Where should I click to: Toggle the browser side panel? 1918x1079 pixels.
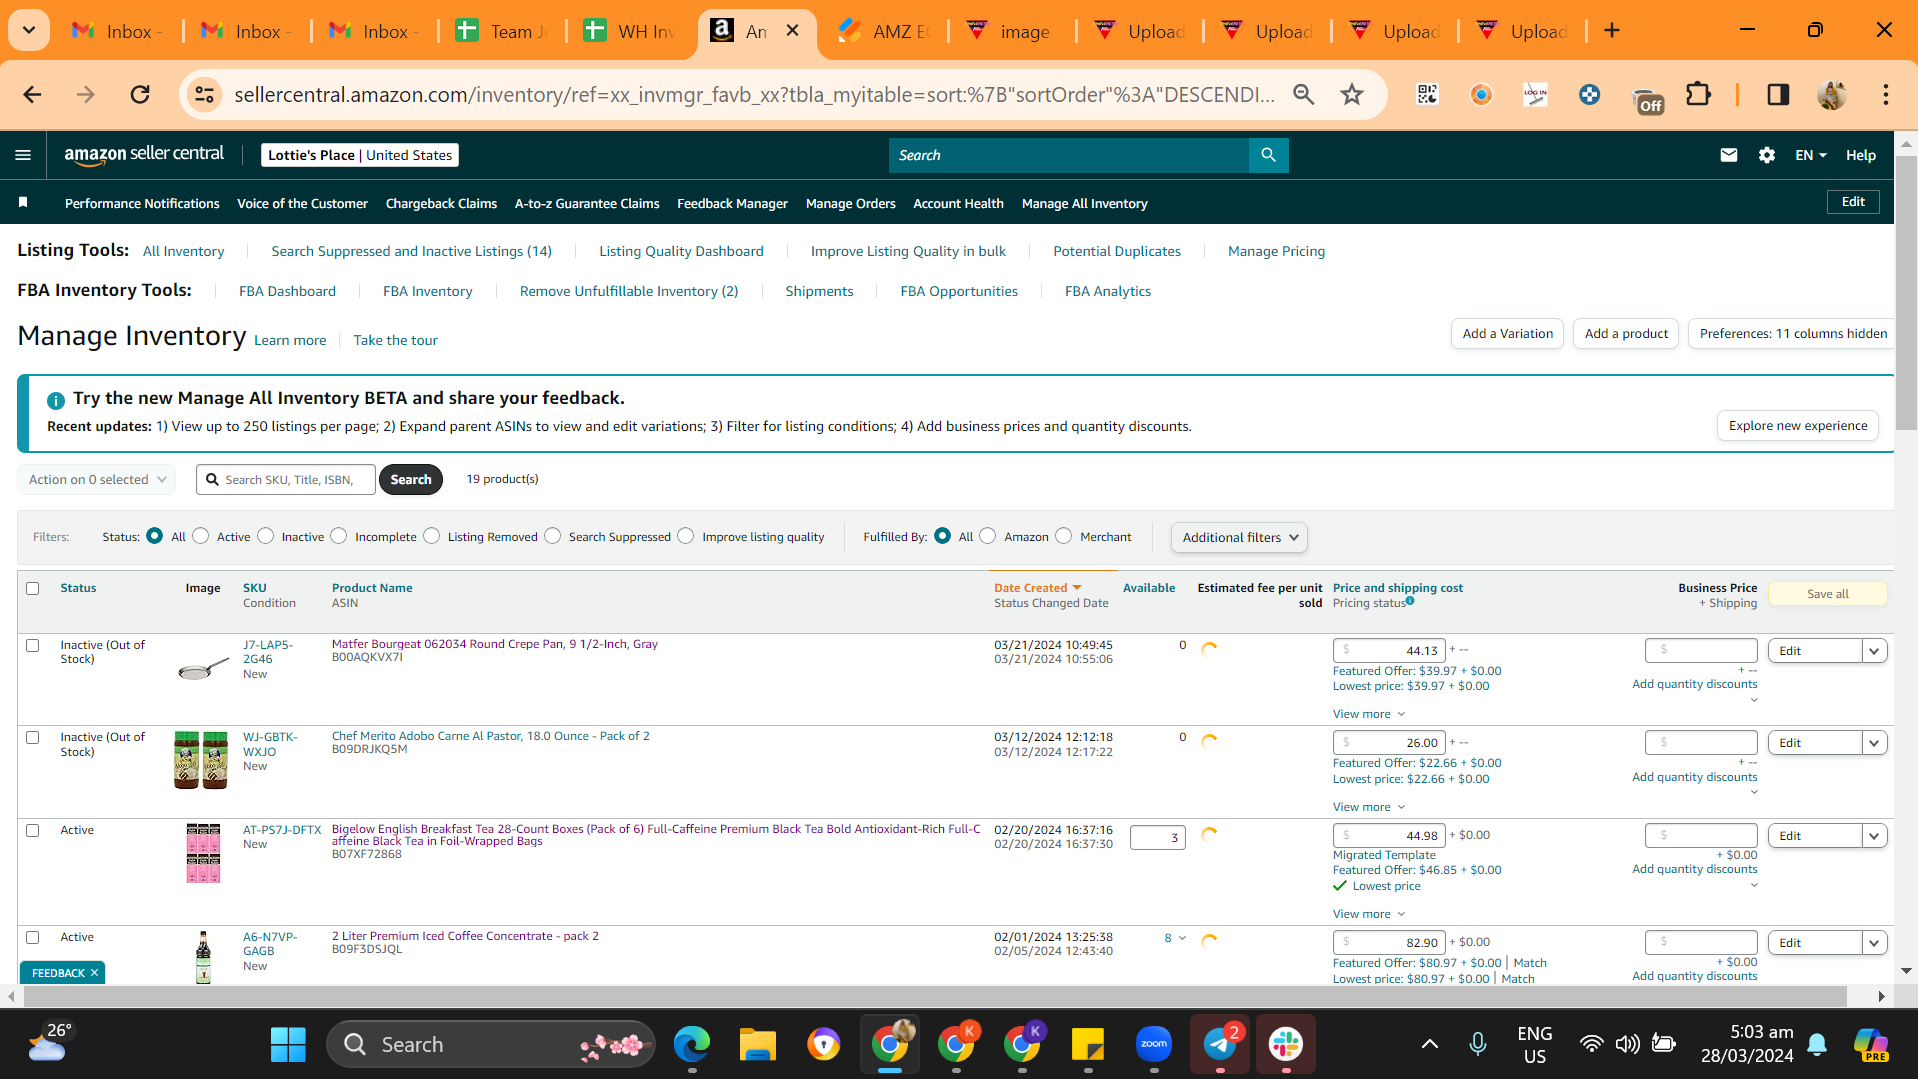point(1778,95)
